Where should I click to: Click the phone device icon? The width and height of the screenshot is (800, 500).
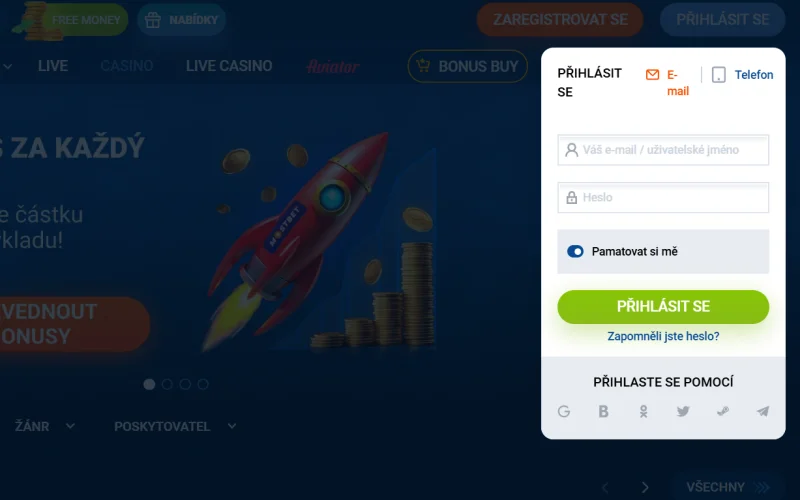coord(718,74)
